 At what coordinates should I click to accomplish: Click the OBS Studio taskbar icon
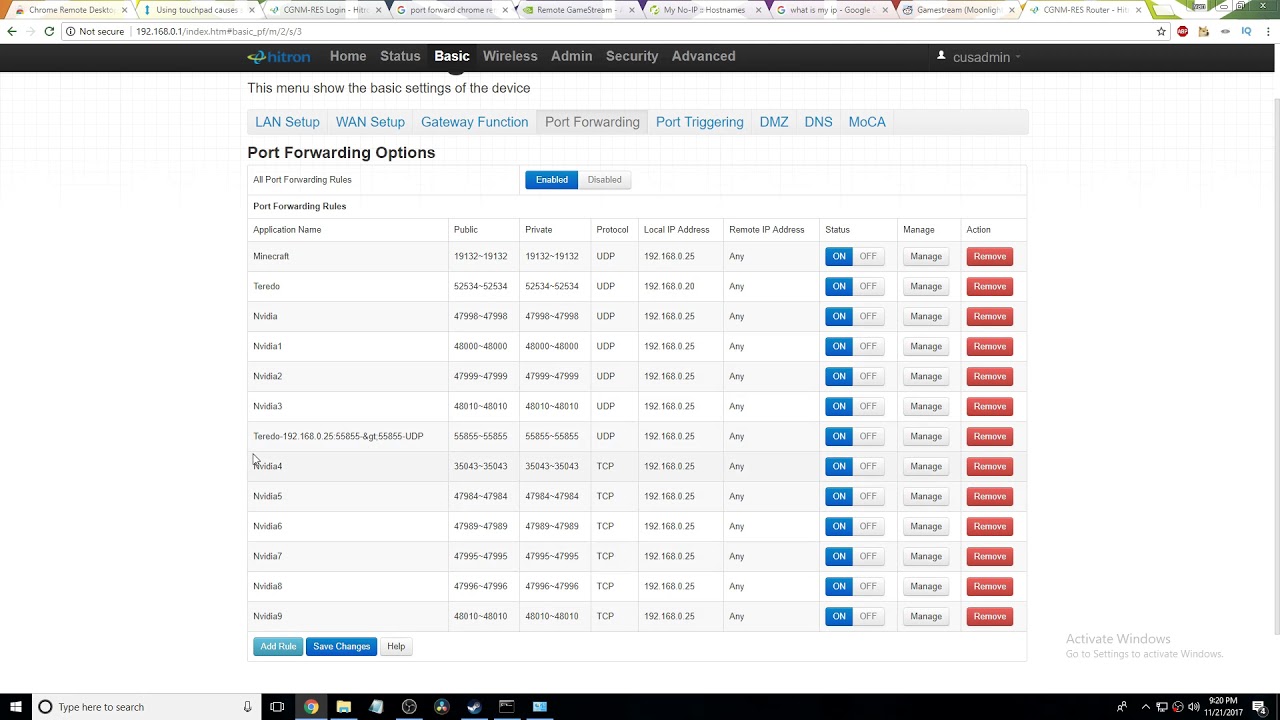[409, 707]
